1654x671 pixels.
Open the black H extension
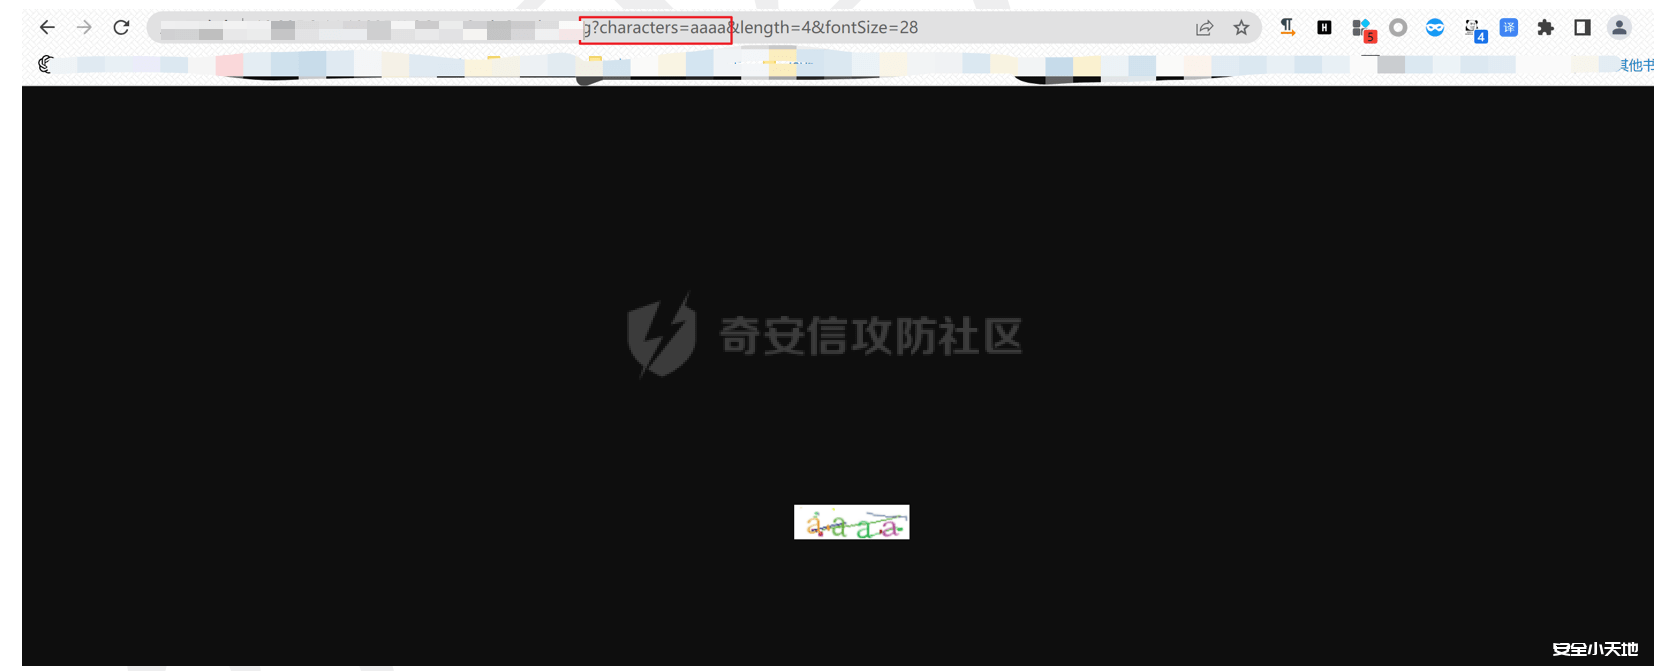(x=1324, y=28)
